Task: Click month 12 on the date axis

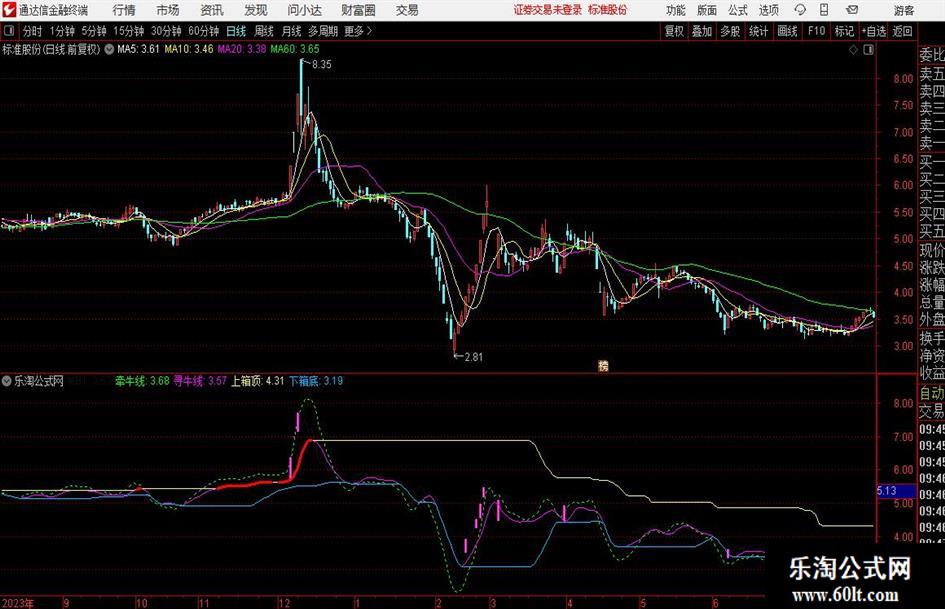Action: [284, 603]
